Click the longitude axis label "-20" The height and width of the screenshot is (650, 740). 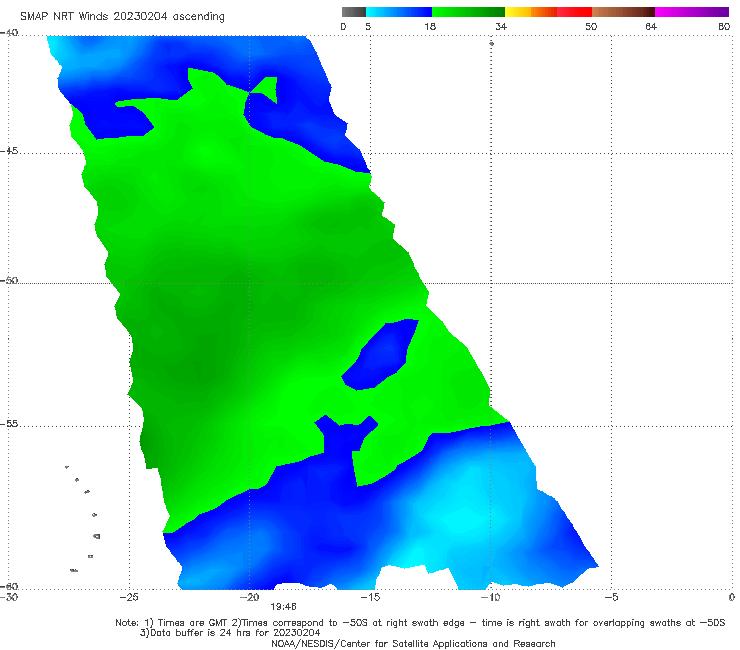point(250,598)
